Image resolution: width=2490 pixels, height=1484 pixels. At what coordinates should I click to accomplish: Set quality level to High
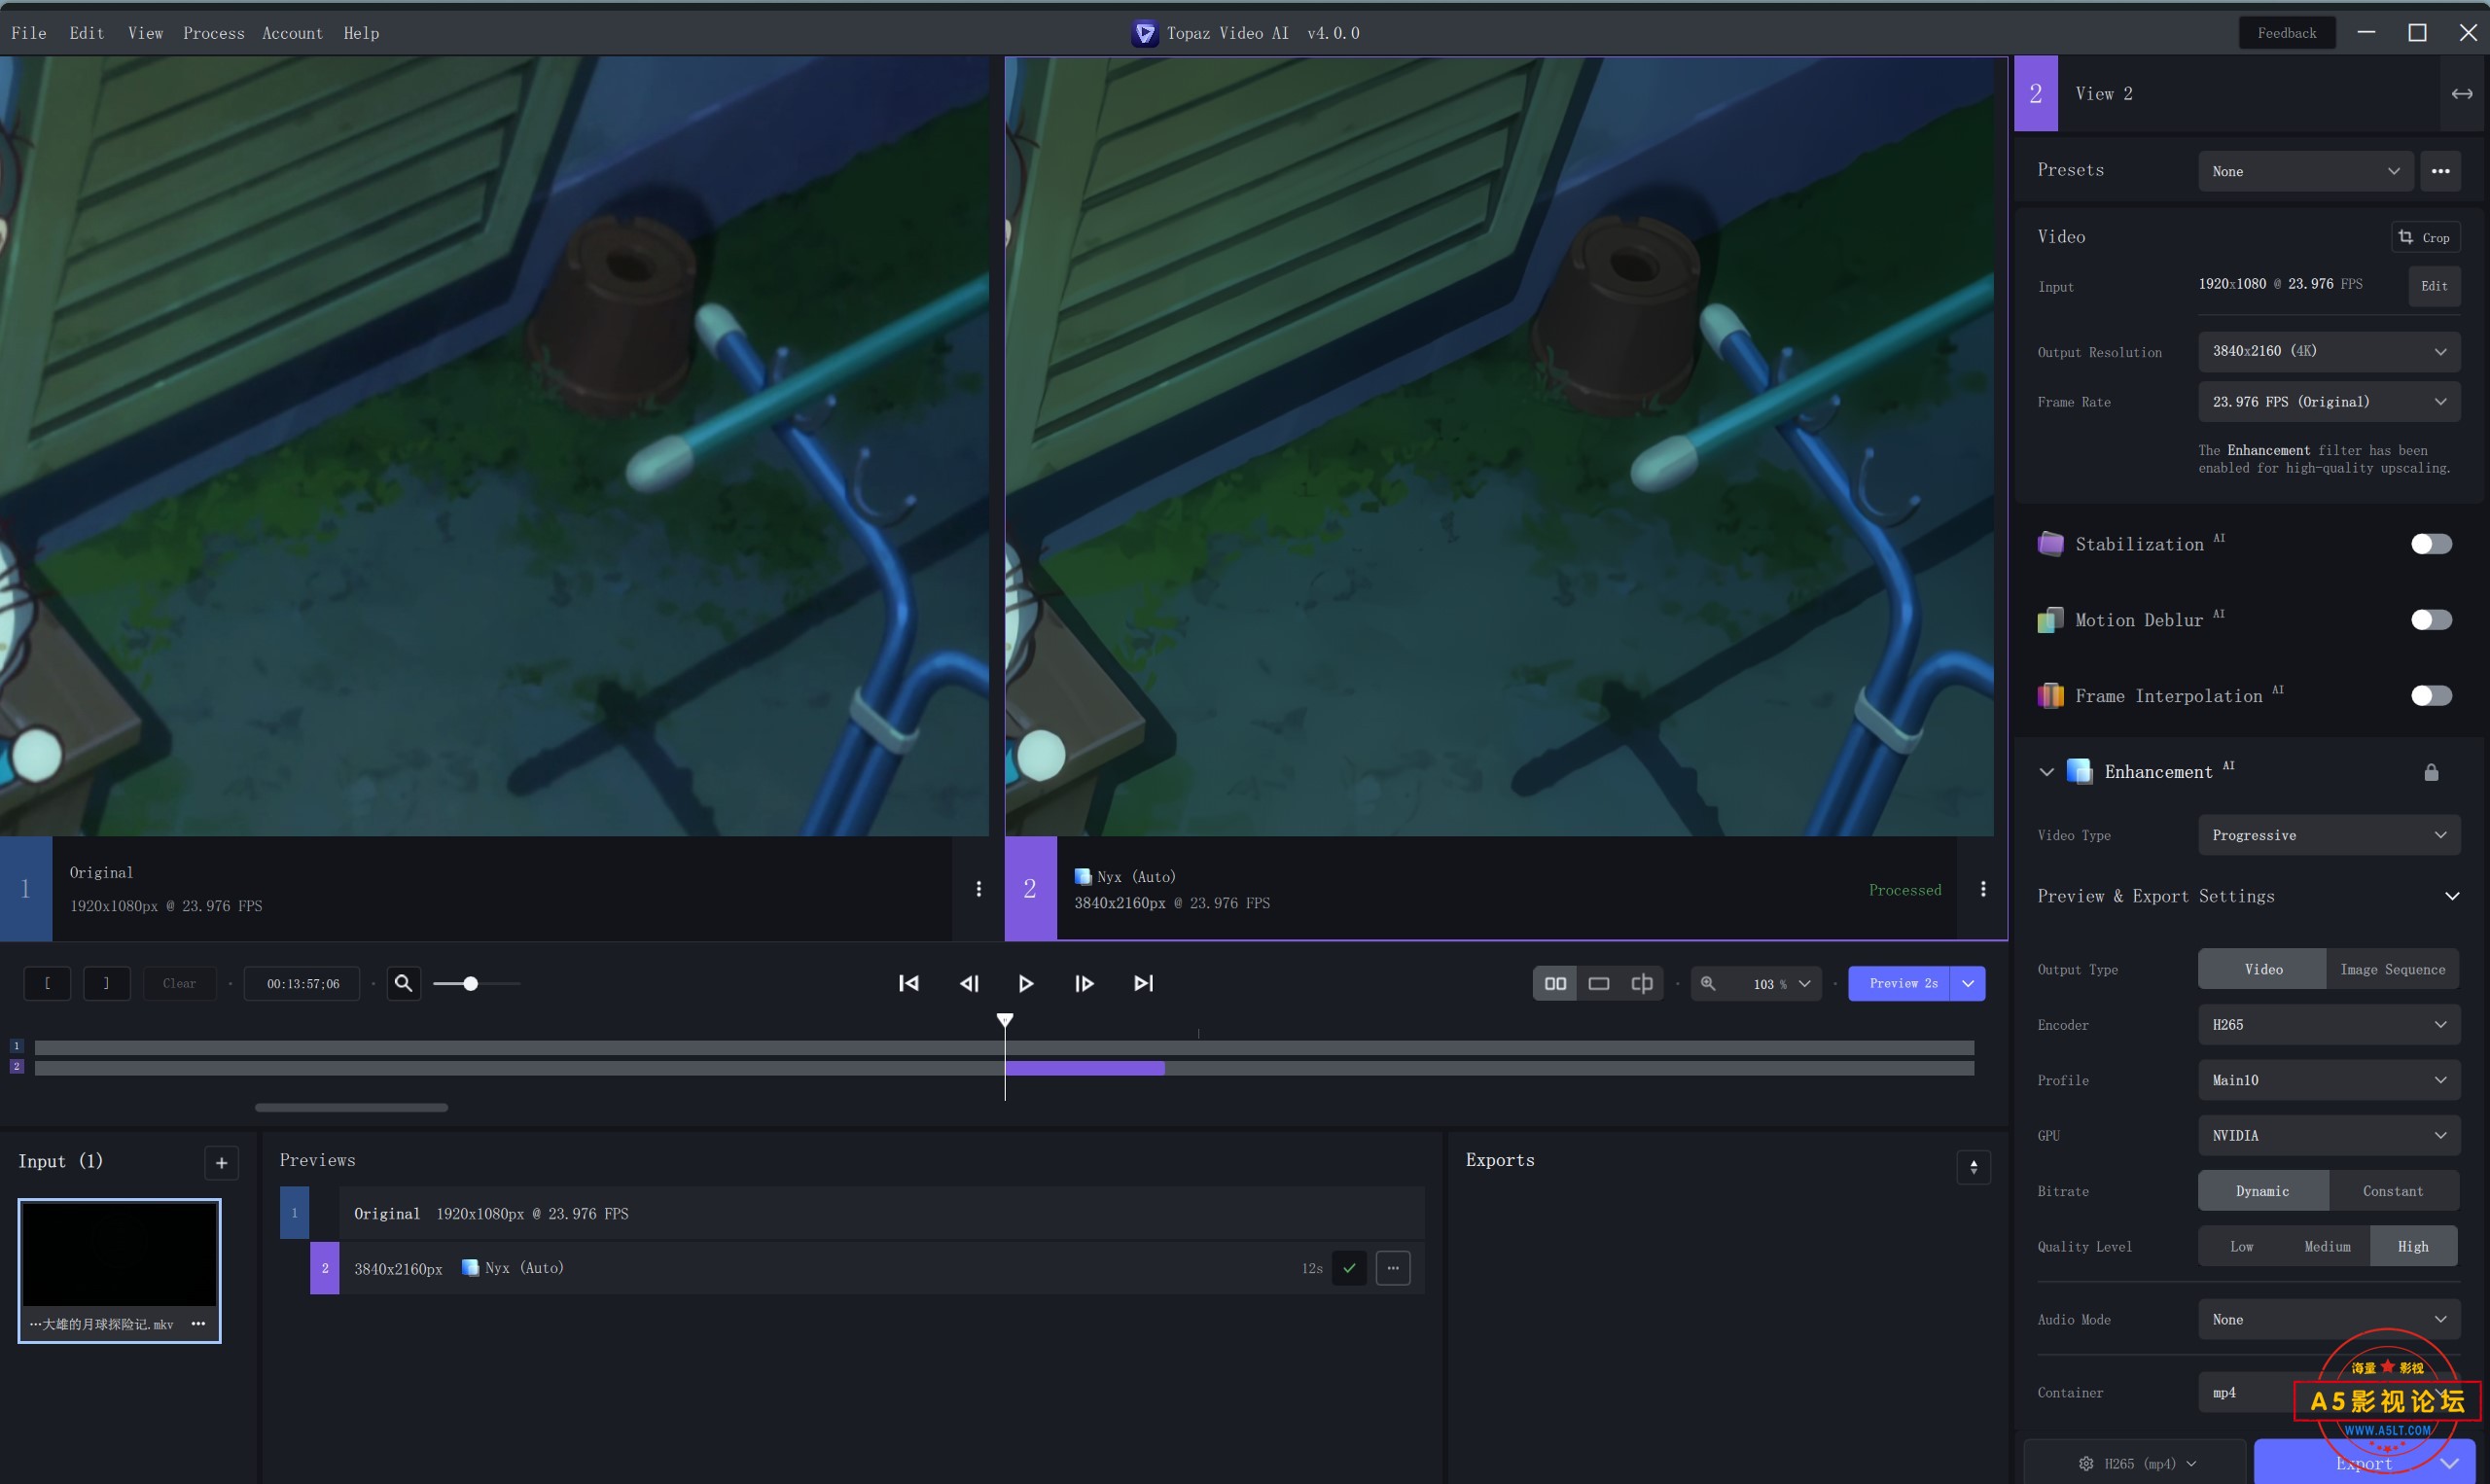coord(2413,1247)
